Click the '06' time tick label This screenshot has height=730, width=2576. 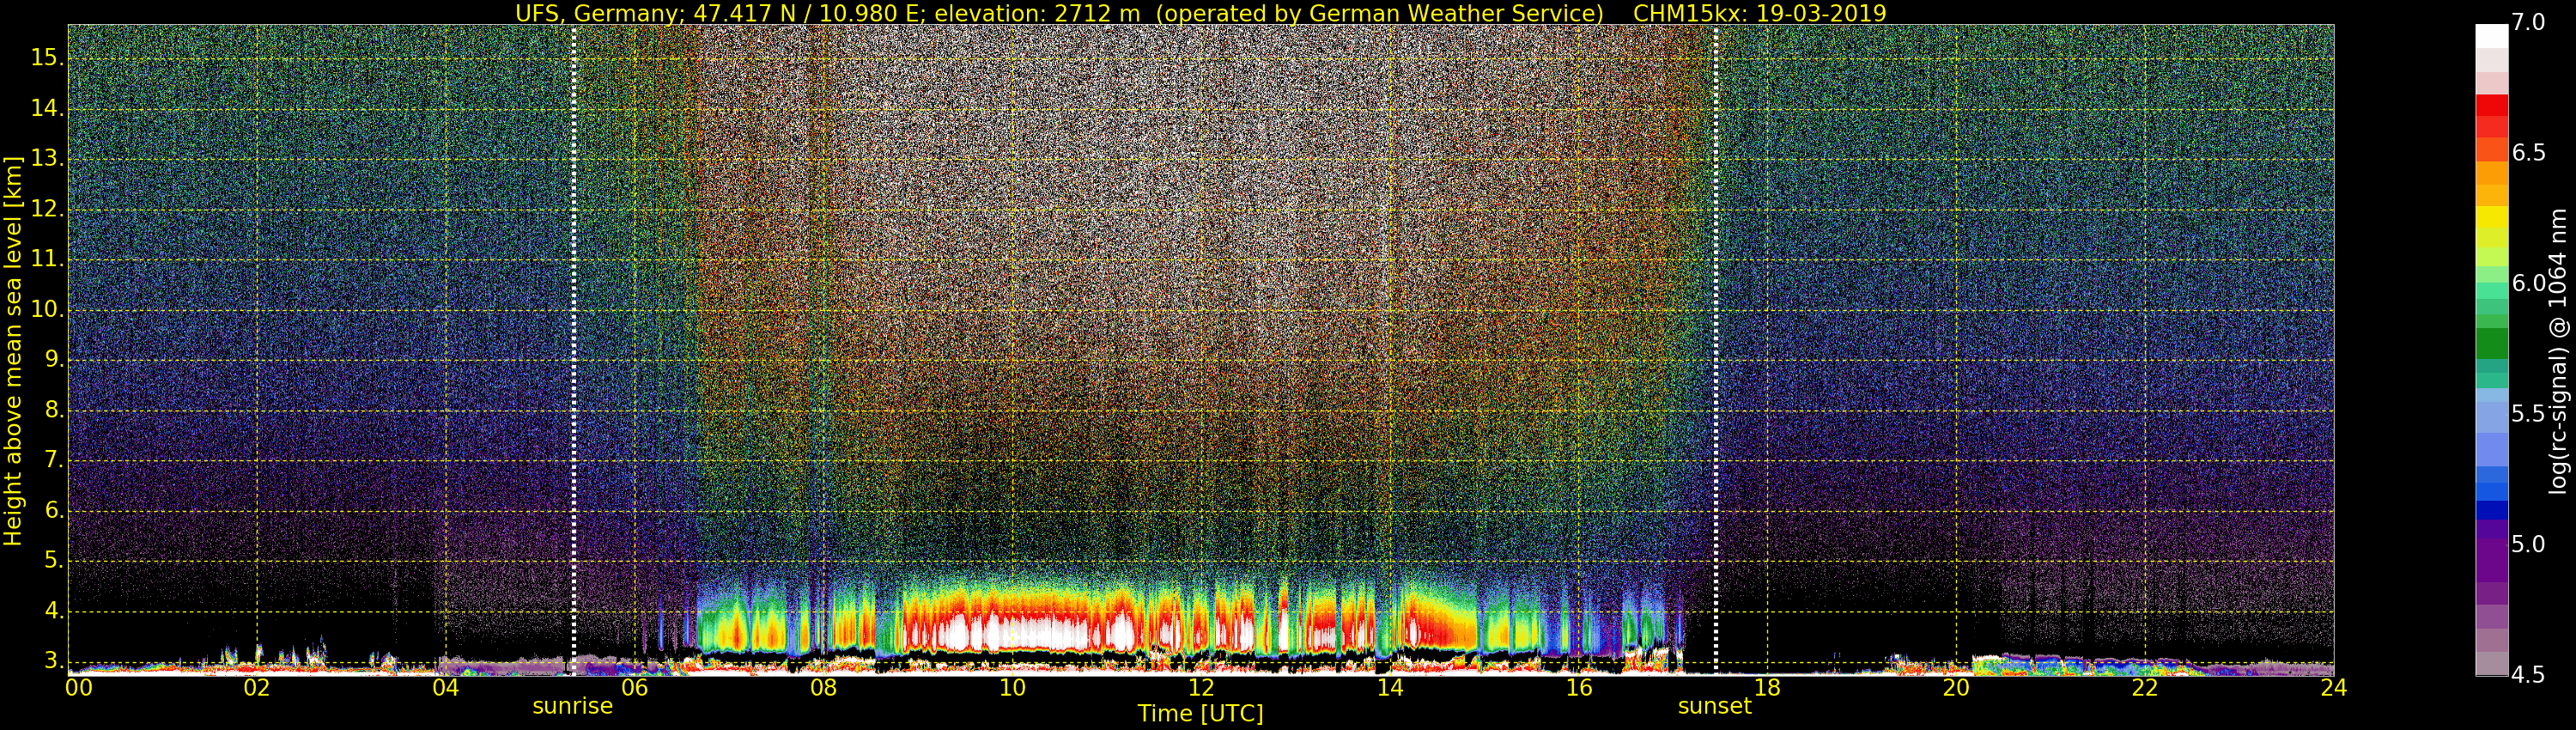[x=635, y=688]
